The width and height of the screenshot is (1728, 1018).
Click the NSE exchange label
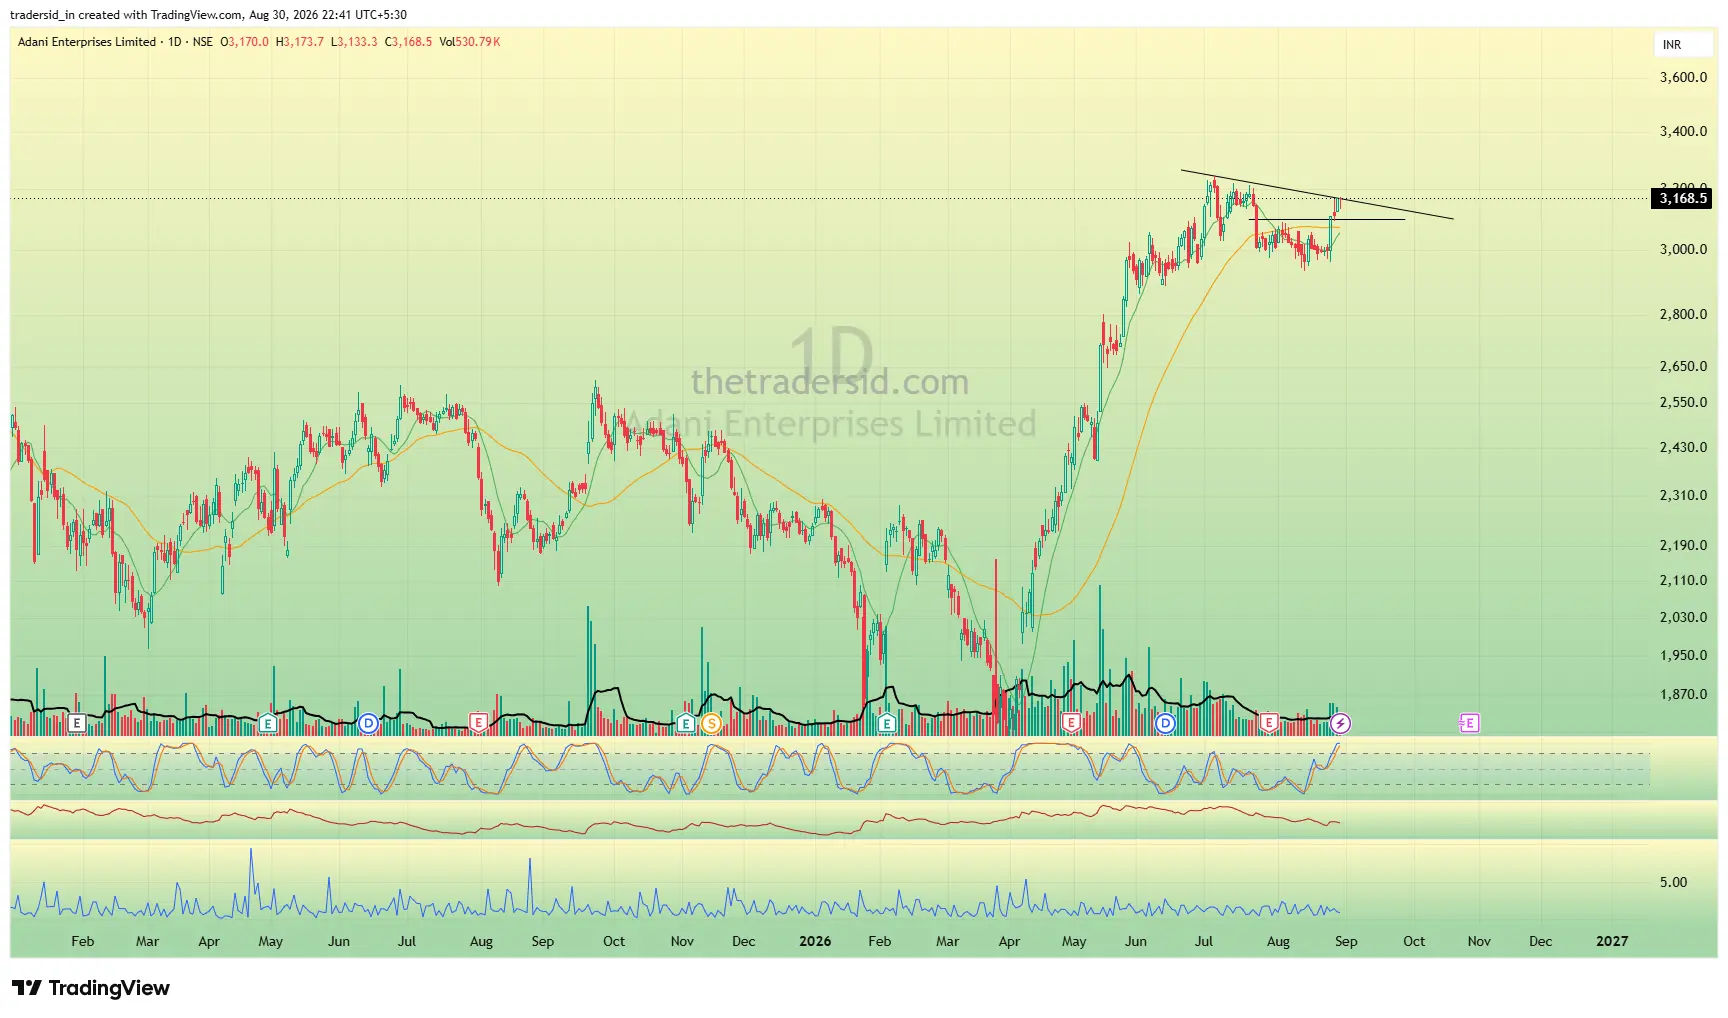[x=203, y=42]
